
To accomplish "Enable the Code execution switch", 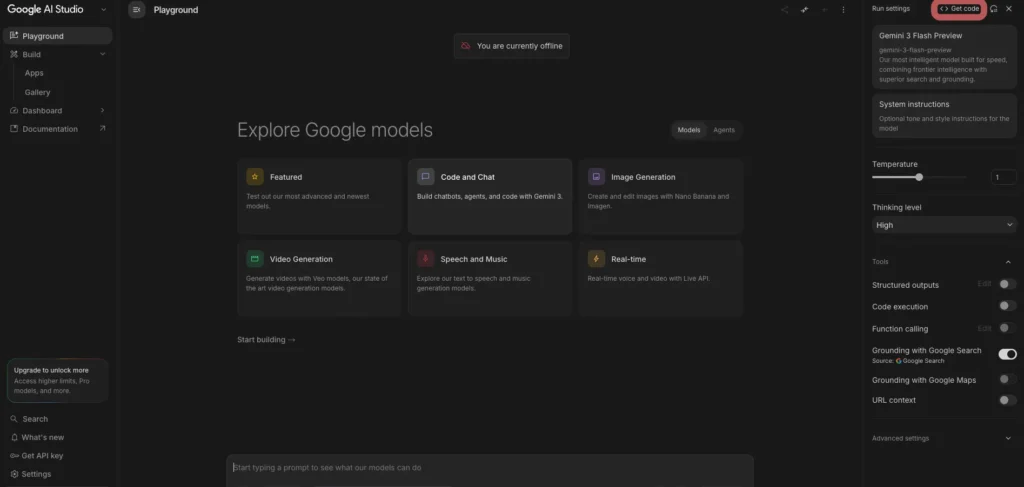I will point(1007,306).
